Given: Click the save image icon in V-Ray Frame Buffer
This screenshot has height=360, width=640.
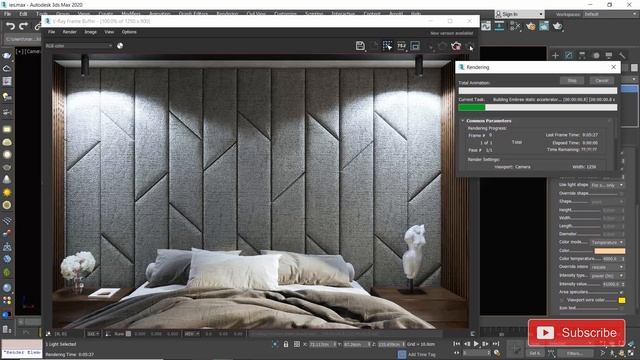Looking at the screenshot, I should coord(360,46).
